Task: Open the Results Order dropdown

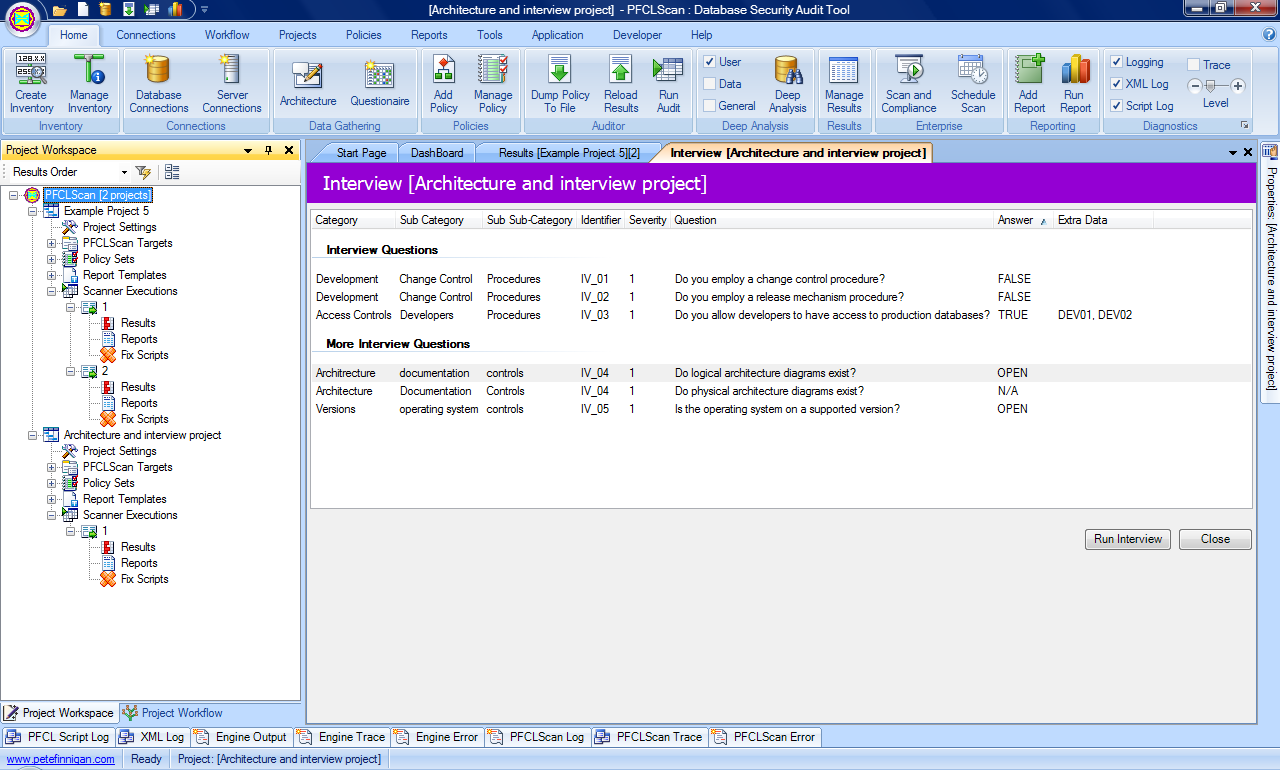Action: click(124, 173)
